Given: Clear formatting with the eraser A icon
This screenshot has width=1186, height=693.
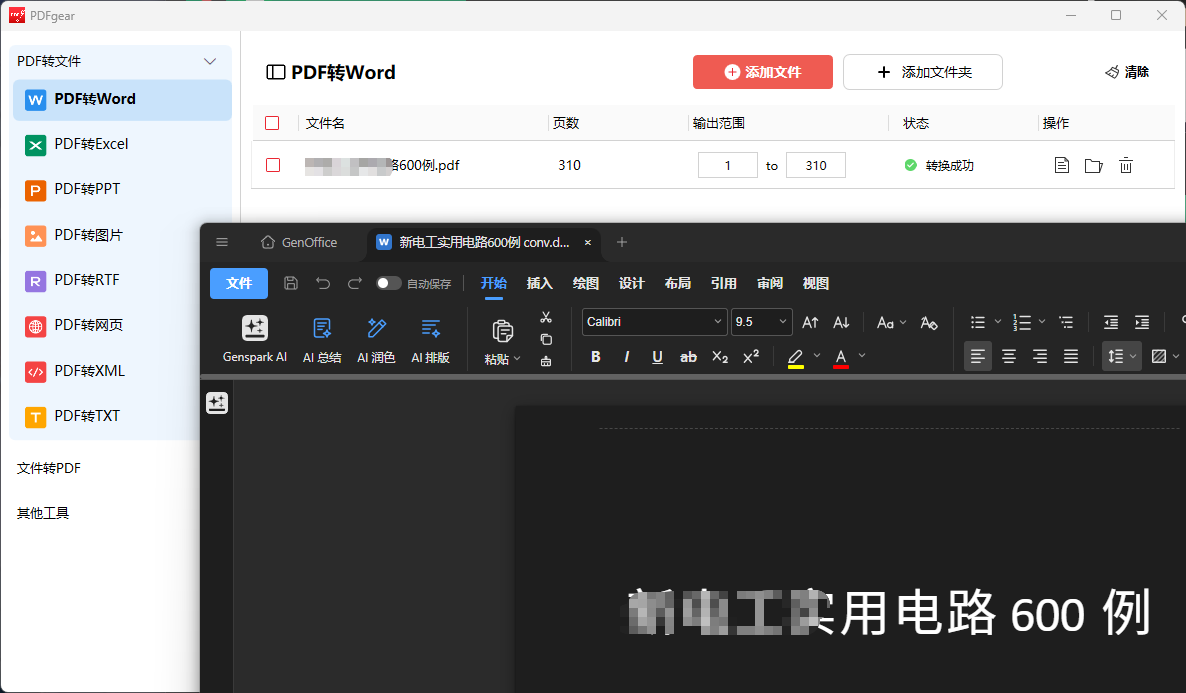Looking at the screenshot, I should click(x=929, y=323).
